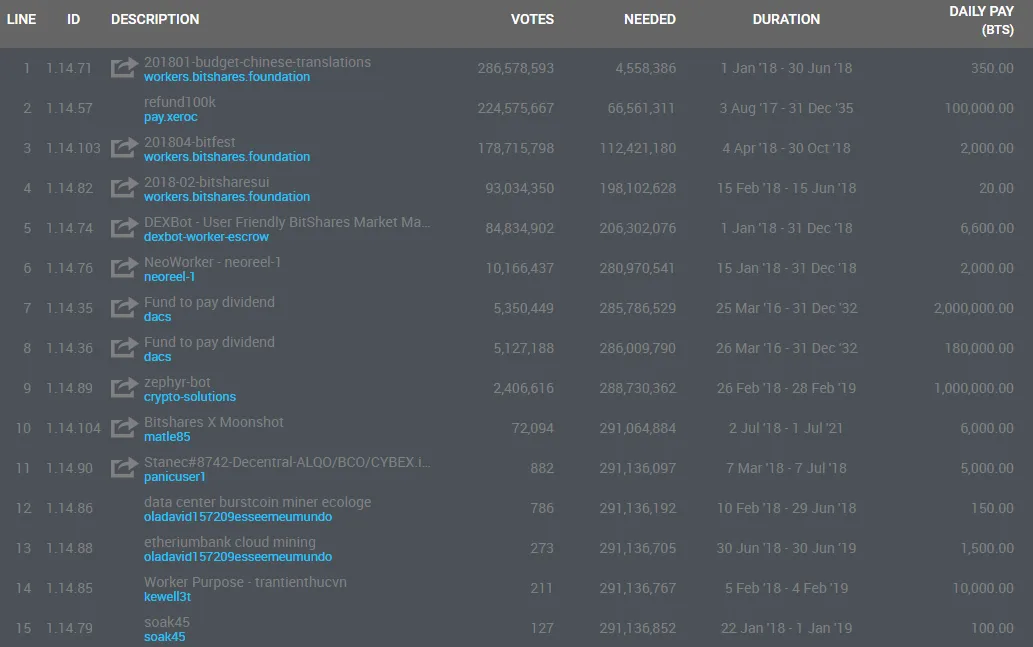Sort by ID column header
Viewport: 1033px width, 647px height.
[73, 19]
